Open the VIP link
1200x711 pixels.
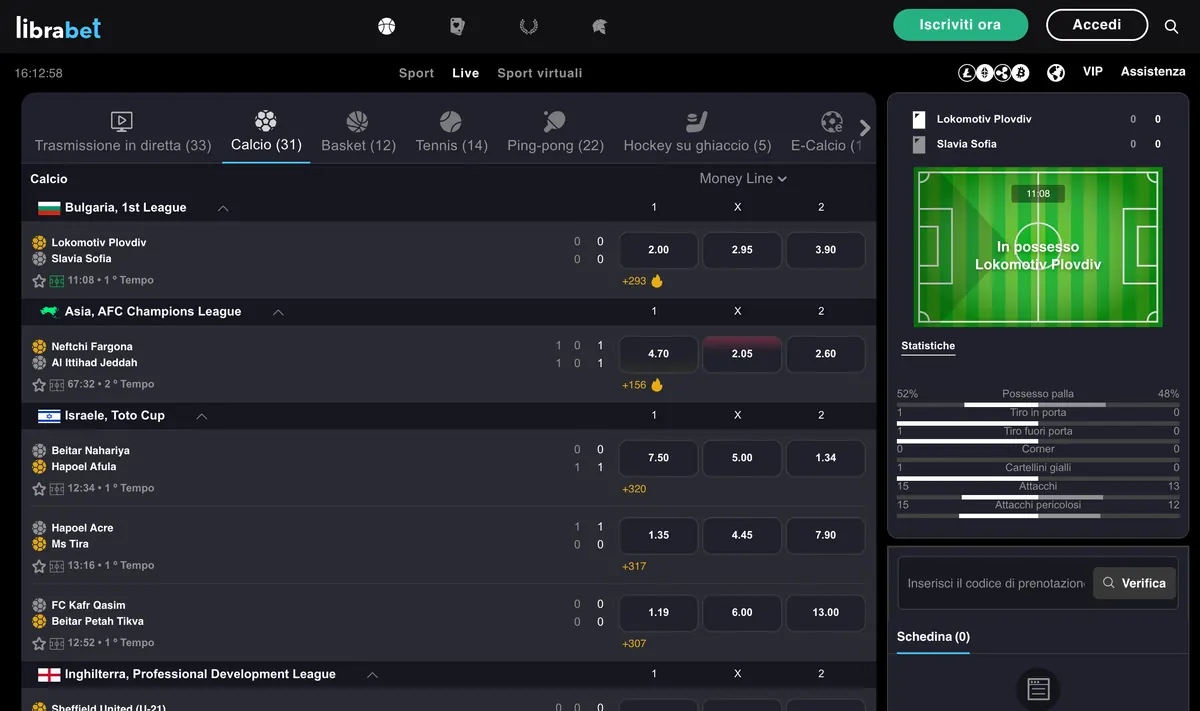click(x=1093, y=72)
